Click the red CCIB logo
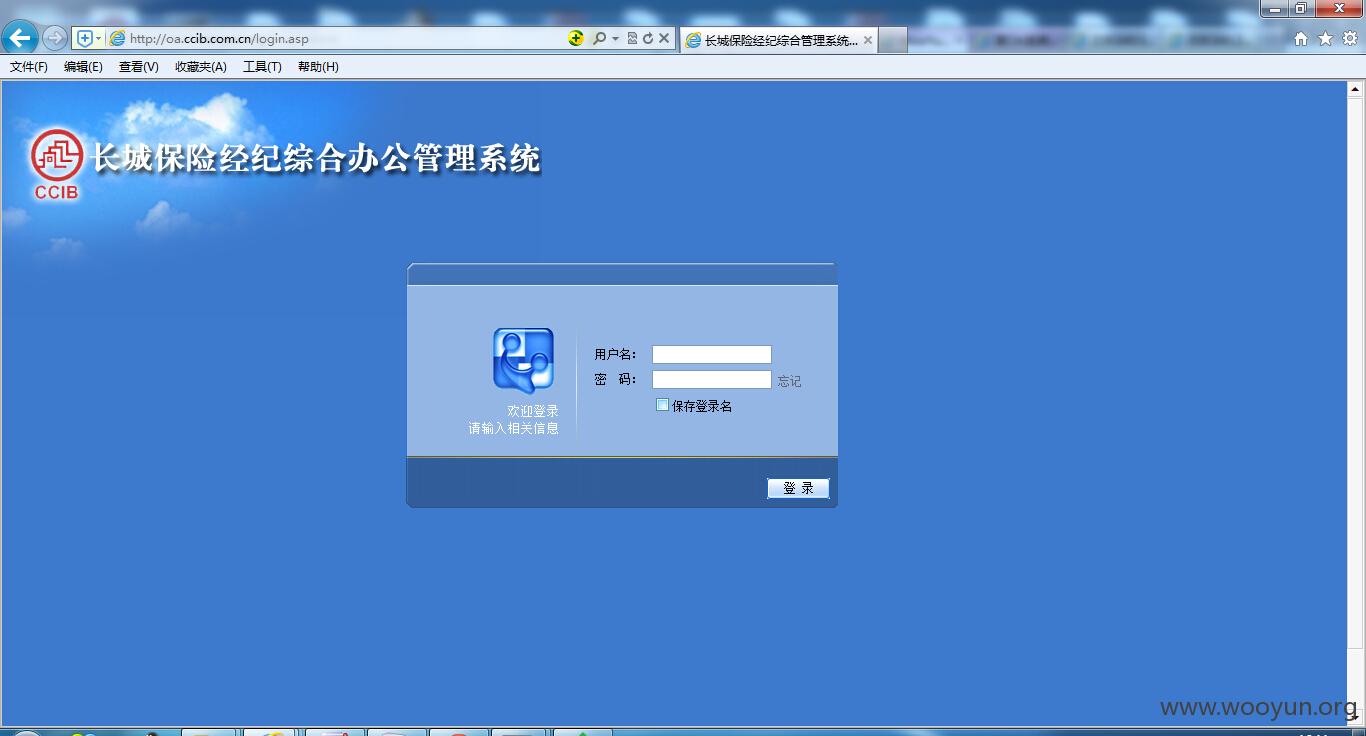Screen dimensions: 1366x736 click(x=56, y=165)
